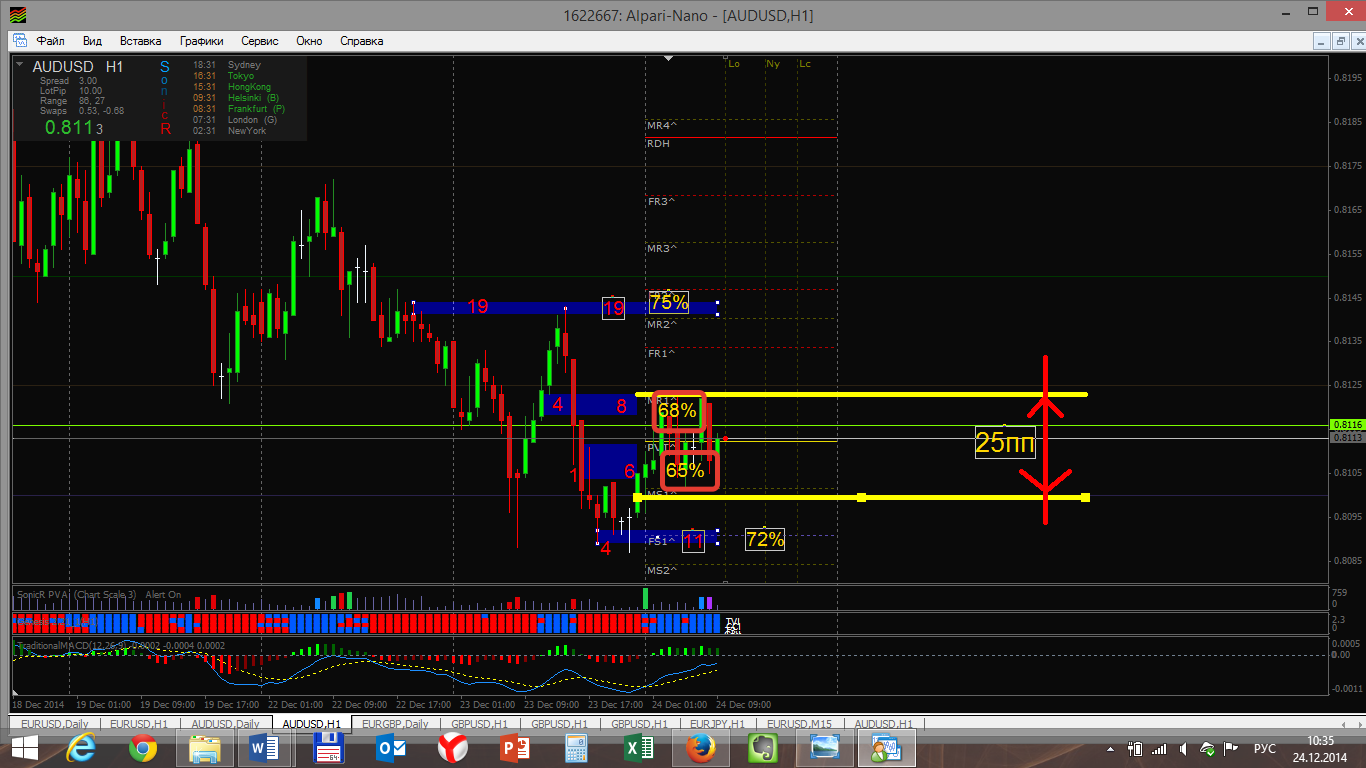This screenshot has width=1366, height=768.
Task: Open Evernote from the taskbar
Action: pos(762,748)
